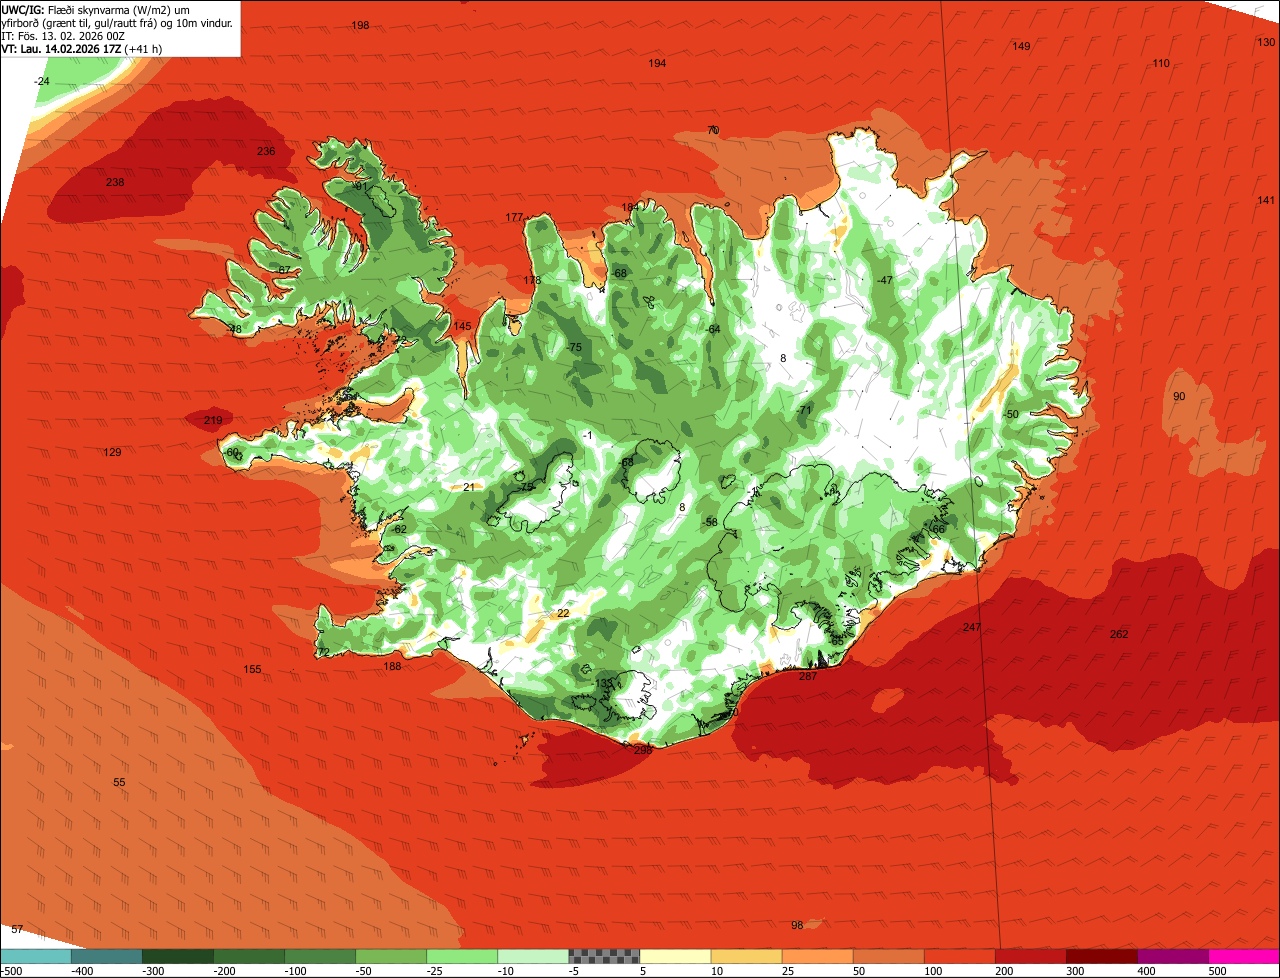This screenshot has width=1280, height=978.
Task: Pick the darkest green -300 to -200 swatch
Action: (x=178, y=956)
